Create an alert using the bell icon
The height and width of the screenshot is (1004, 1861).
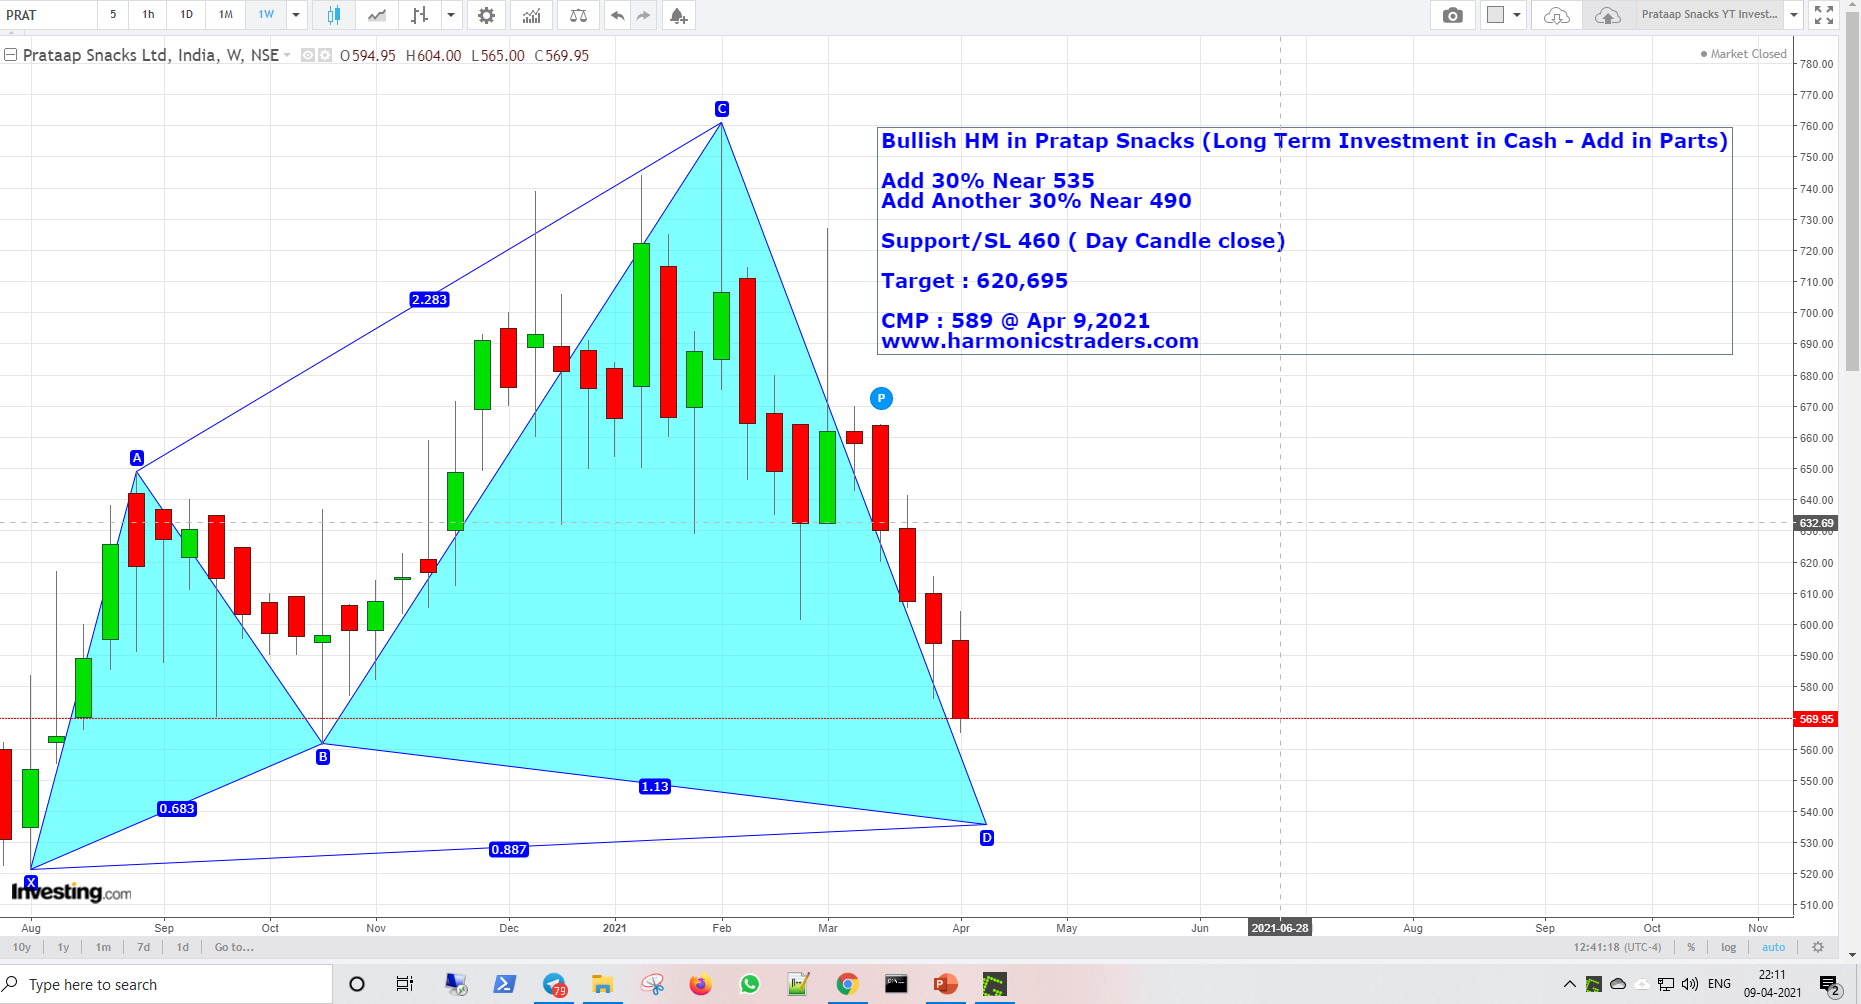(x=678, y=15)
